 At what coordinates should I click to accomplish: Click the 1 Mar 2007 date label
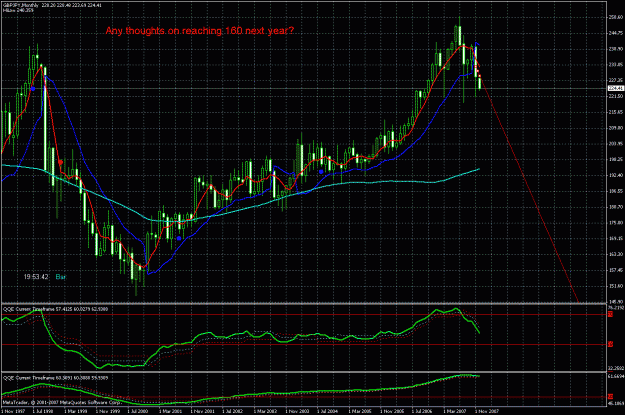pyautogui.click(x=455, y=411)
